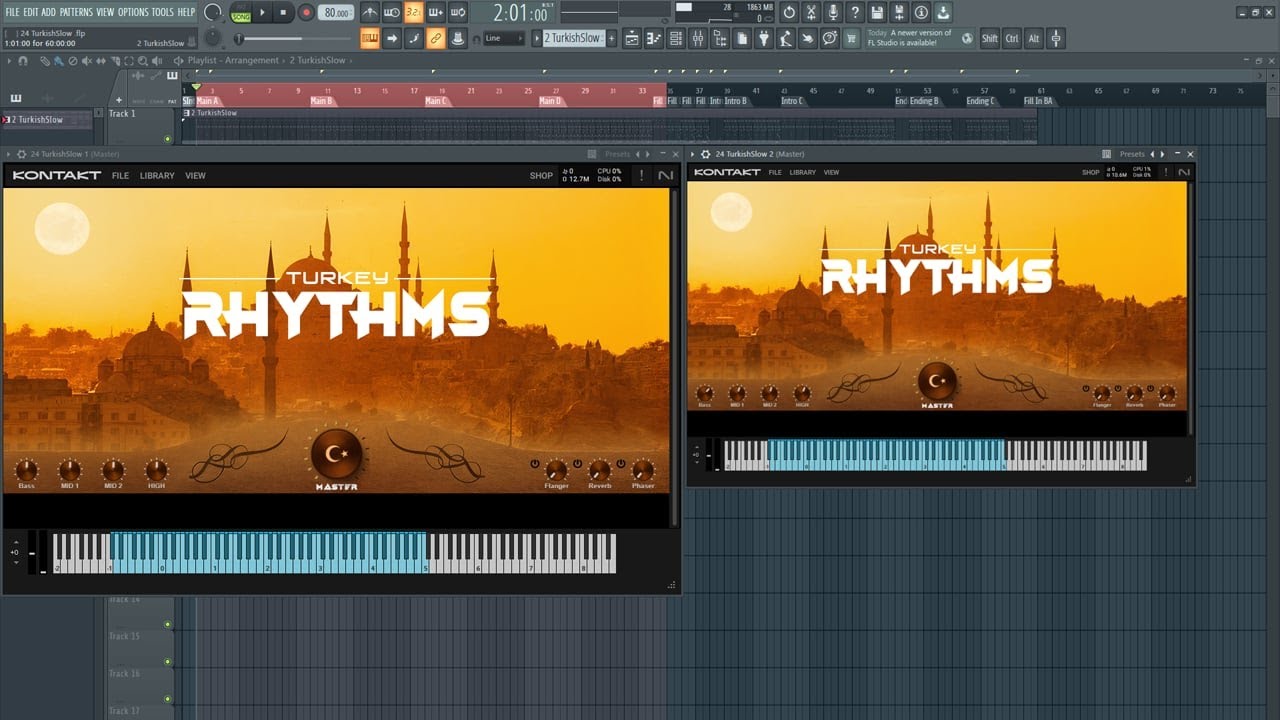
Task: Toggle Flanger power in TurkishSlow 1
Action: (535, 464)
